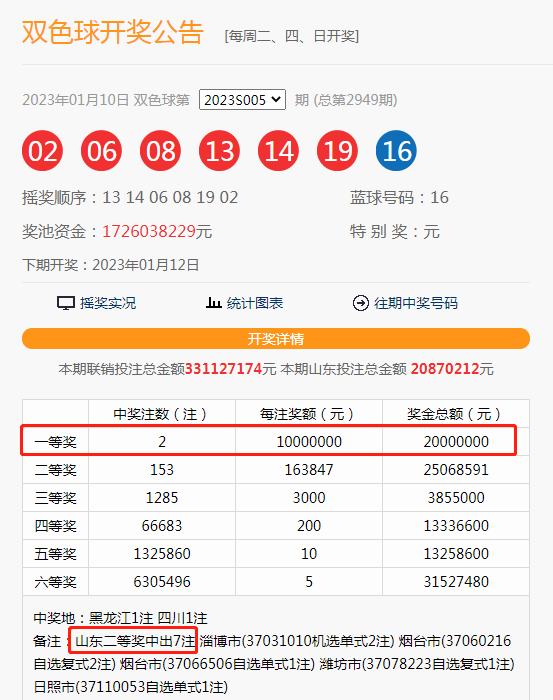The height and width of the screenshot is (700, 553).
Task: Select red ball number 13
Action: tap(219, 150)
